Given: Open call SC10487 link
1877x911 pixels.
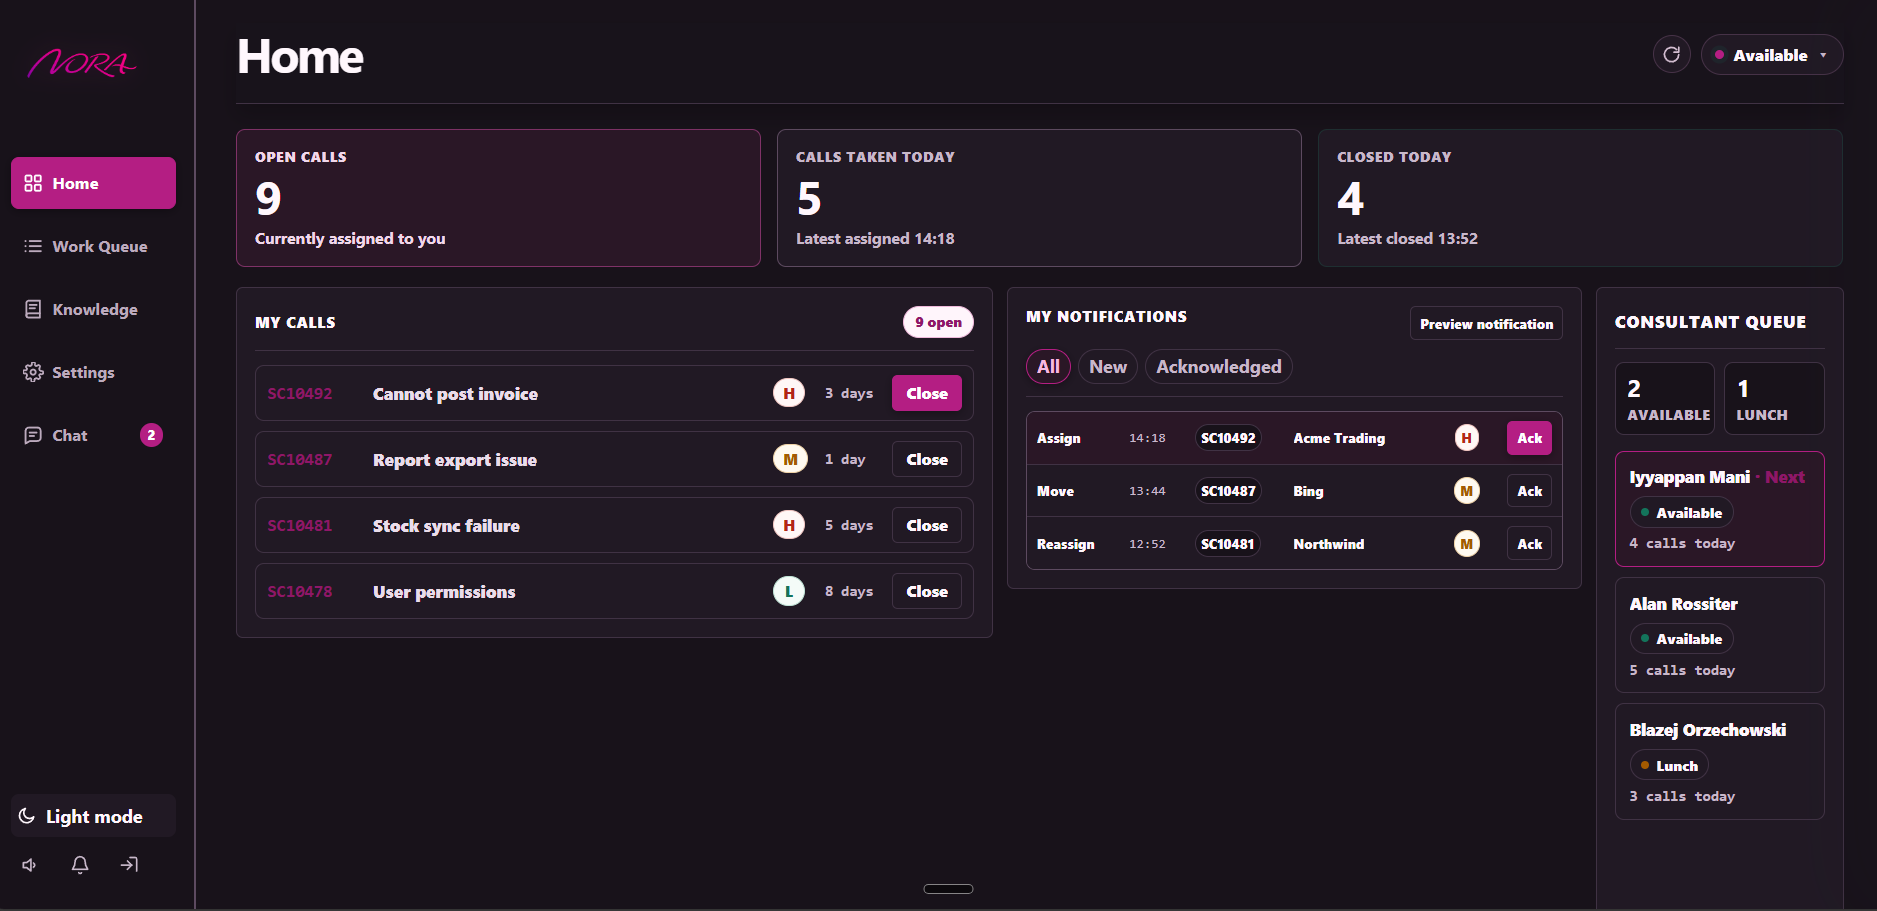Looking at the screenshot, I should [x=300, y=460].
